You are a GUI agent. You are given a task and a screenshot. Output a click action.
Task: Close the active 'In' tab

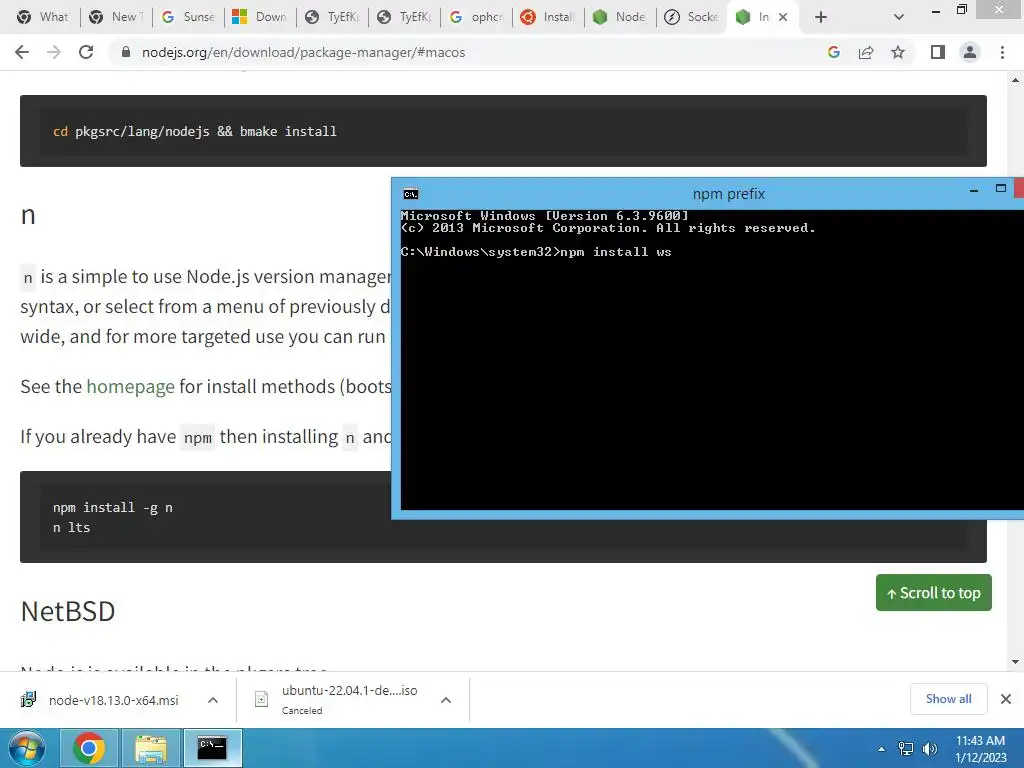coord(782,17)
